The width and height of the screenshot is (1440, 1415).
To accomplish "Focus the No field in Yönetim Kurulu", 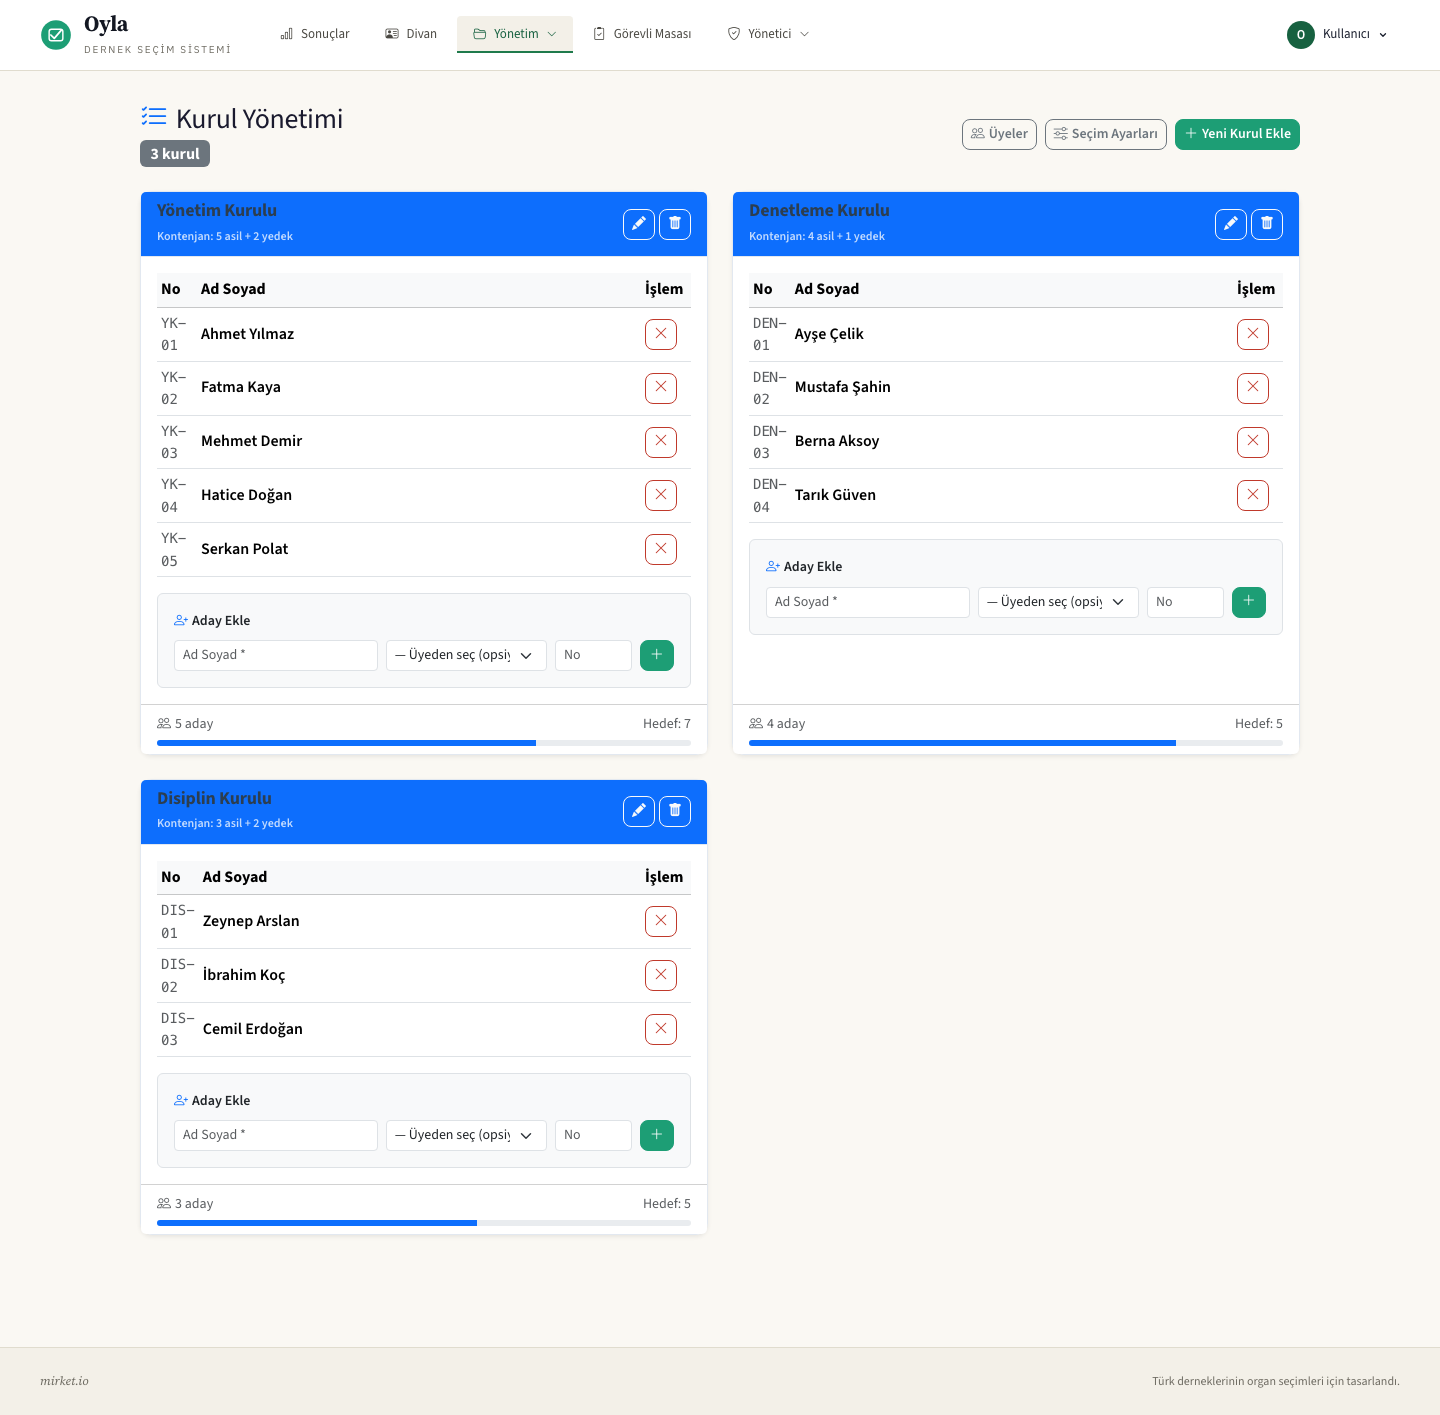I will click(x=593, y=655).
